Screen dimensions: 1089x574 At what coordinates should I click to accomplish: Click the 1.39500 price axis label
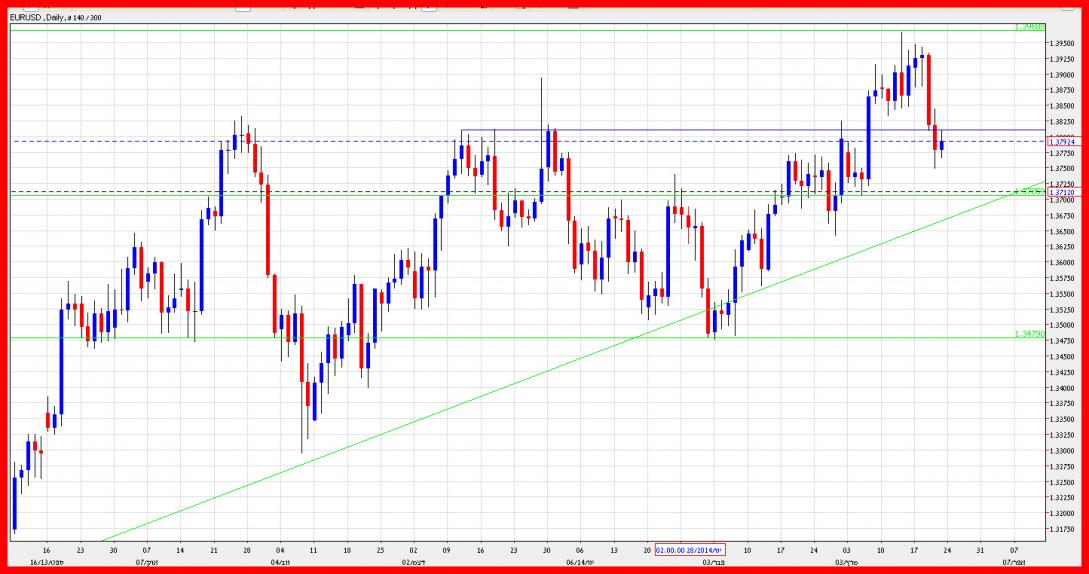pyautogui.click(x=1062, y=43)
